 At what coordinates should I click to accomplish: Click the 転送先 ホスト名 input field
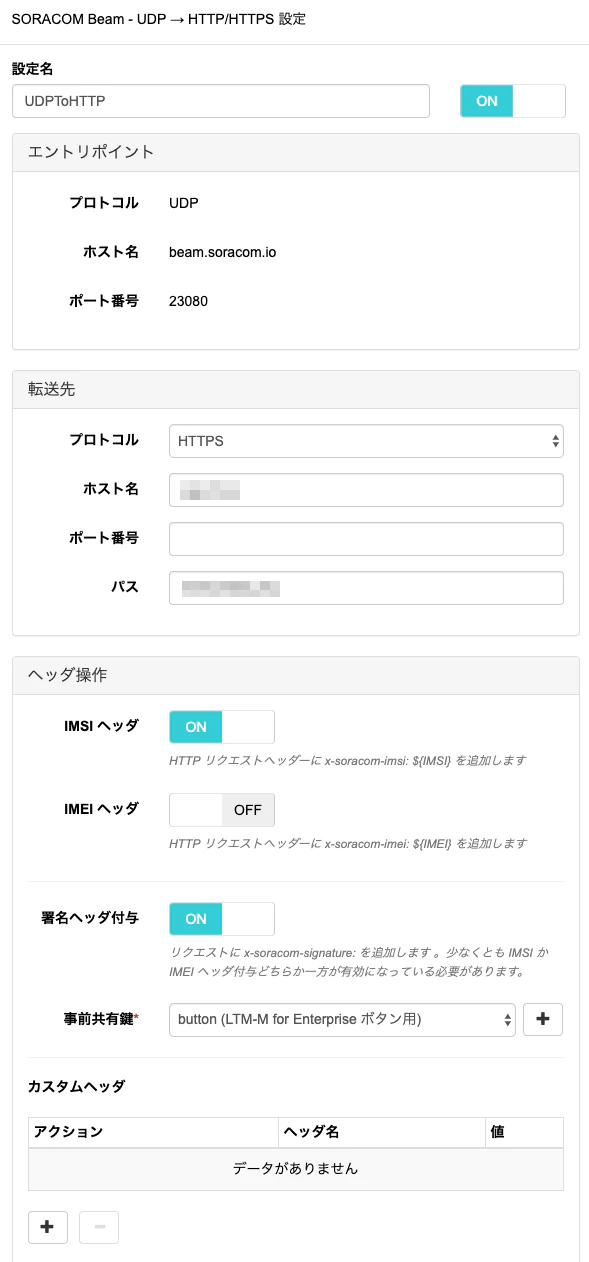[x=366, y=490]
